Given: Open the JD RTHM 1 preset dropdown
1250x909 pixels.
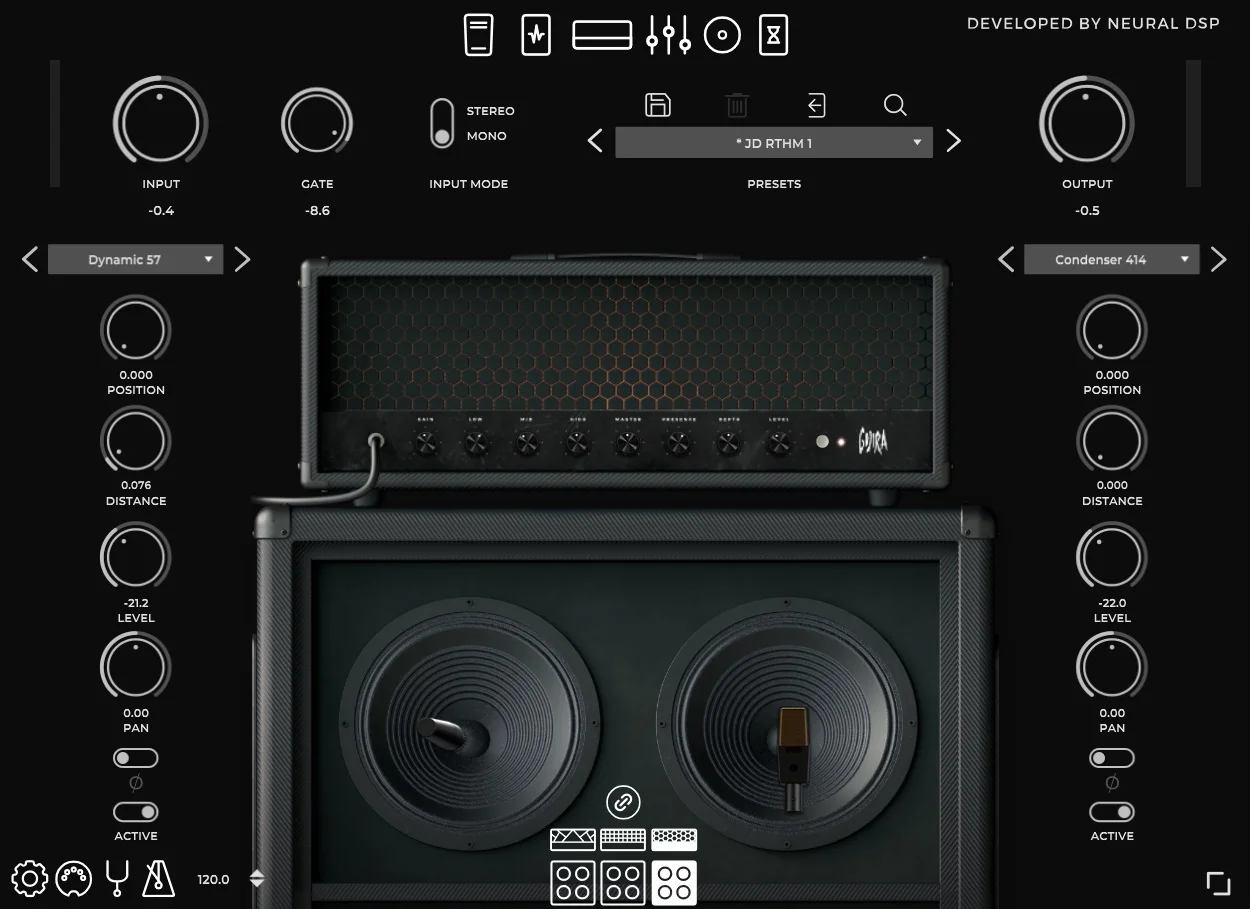Looking at the screenshot, I should click(x=774, y=143).
